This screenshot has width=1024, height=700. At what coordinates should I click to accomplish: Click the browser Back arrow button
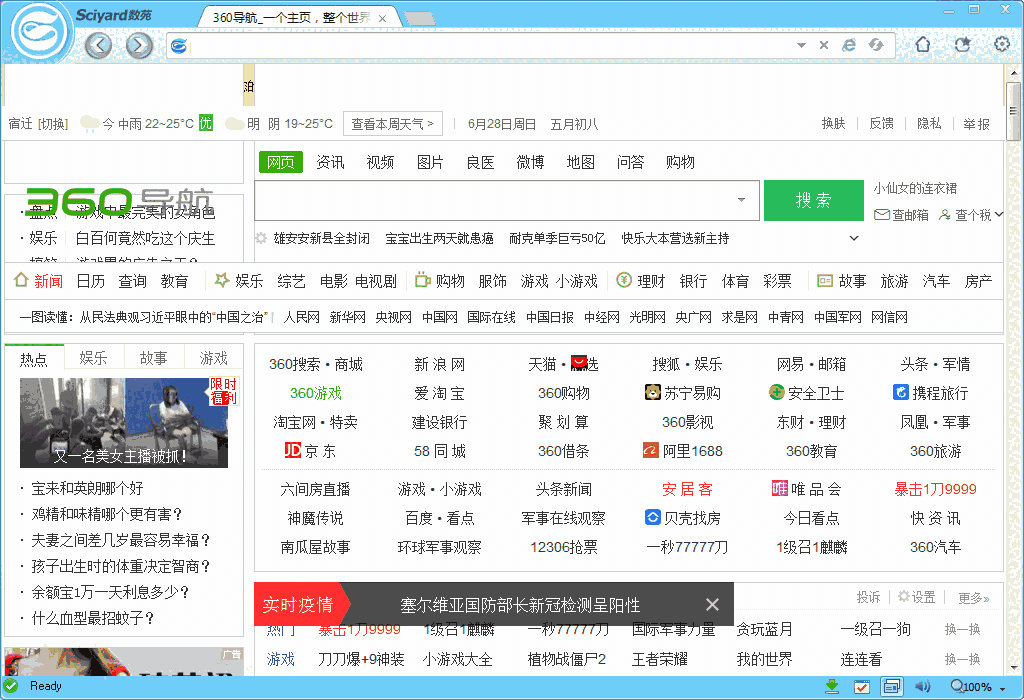(98, 45)
